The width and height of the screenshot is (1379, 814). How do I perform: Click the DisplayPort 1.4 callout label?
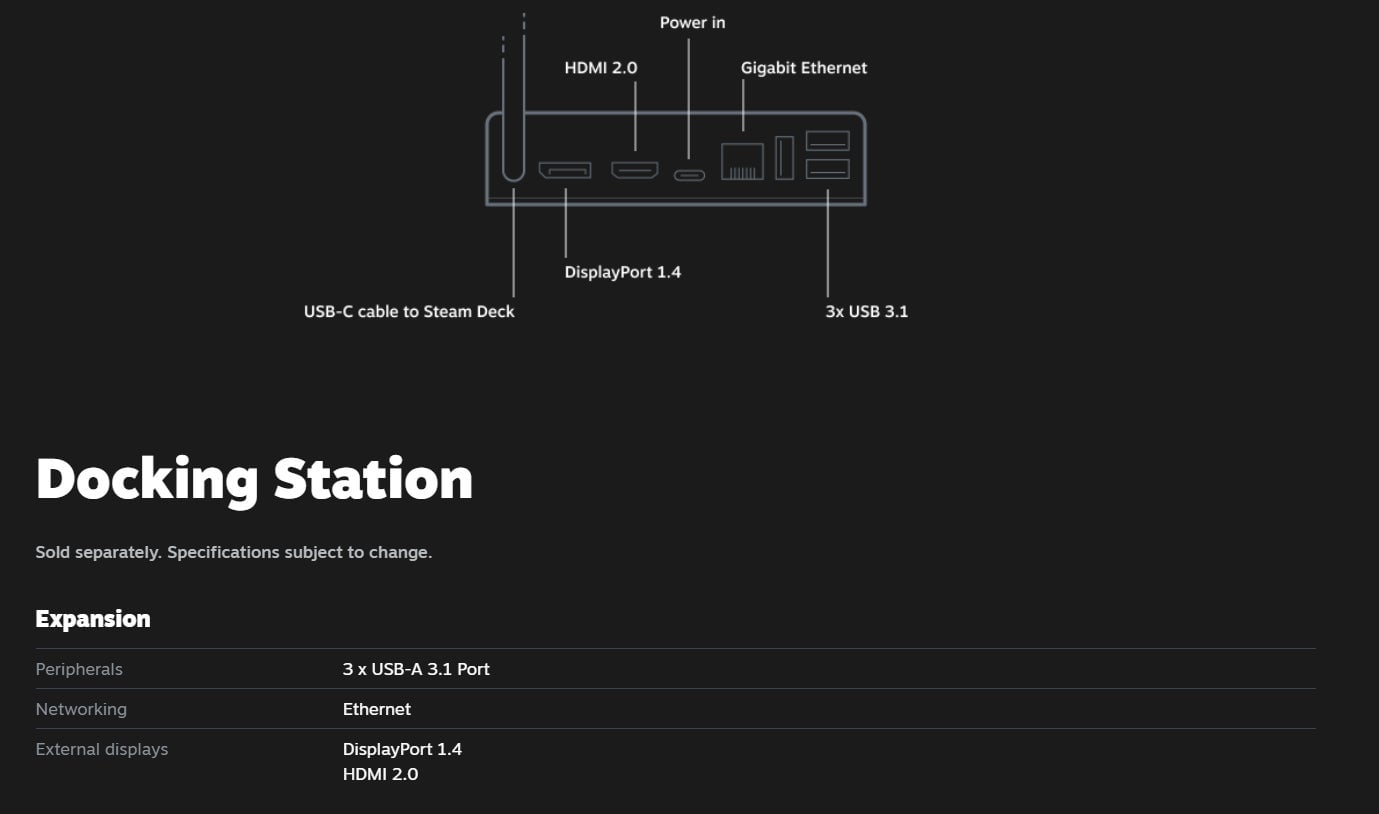coord(622,271)
